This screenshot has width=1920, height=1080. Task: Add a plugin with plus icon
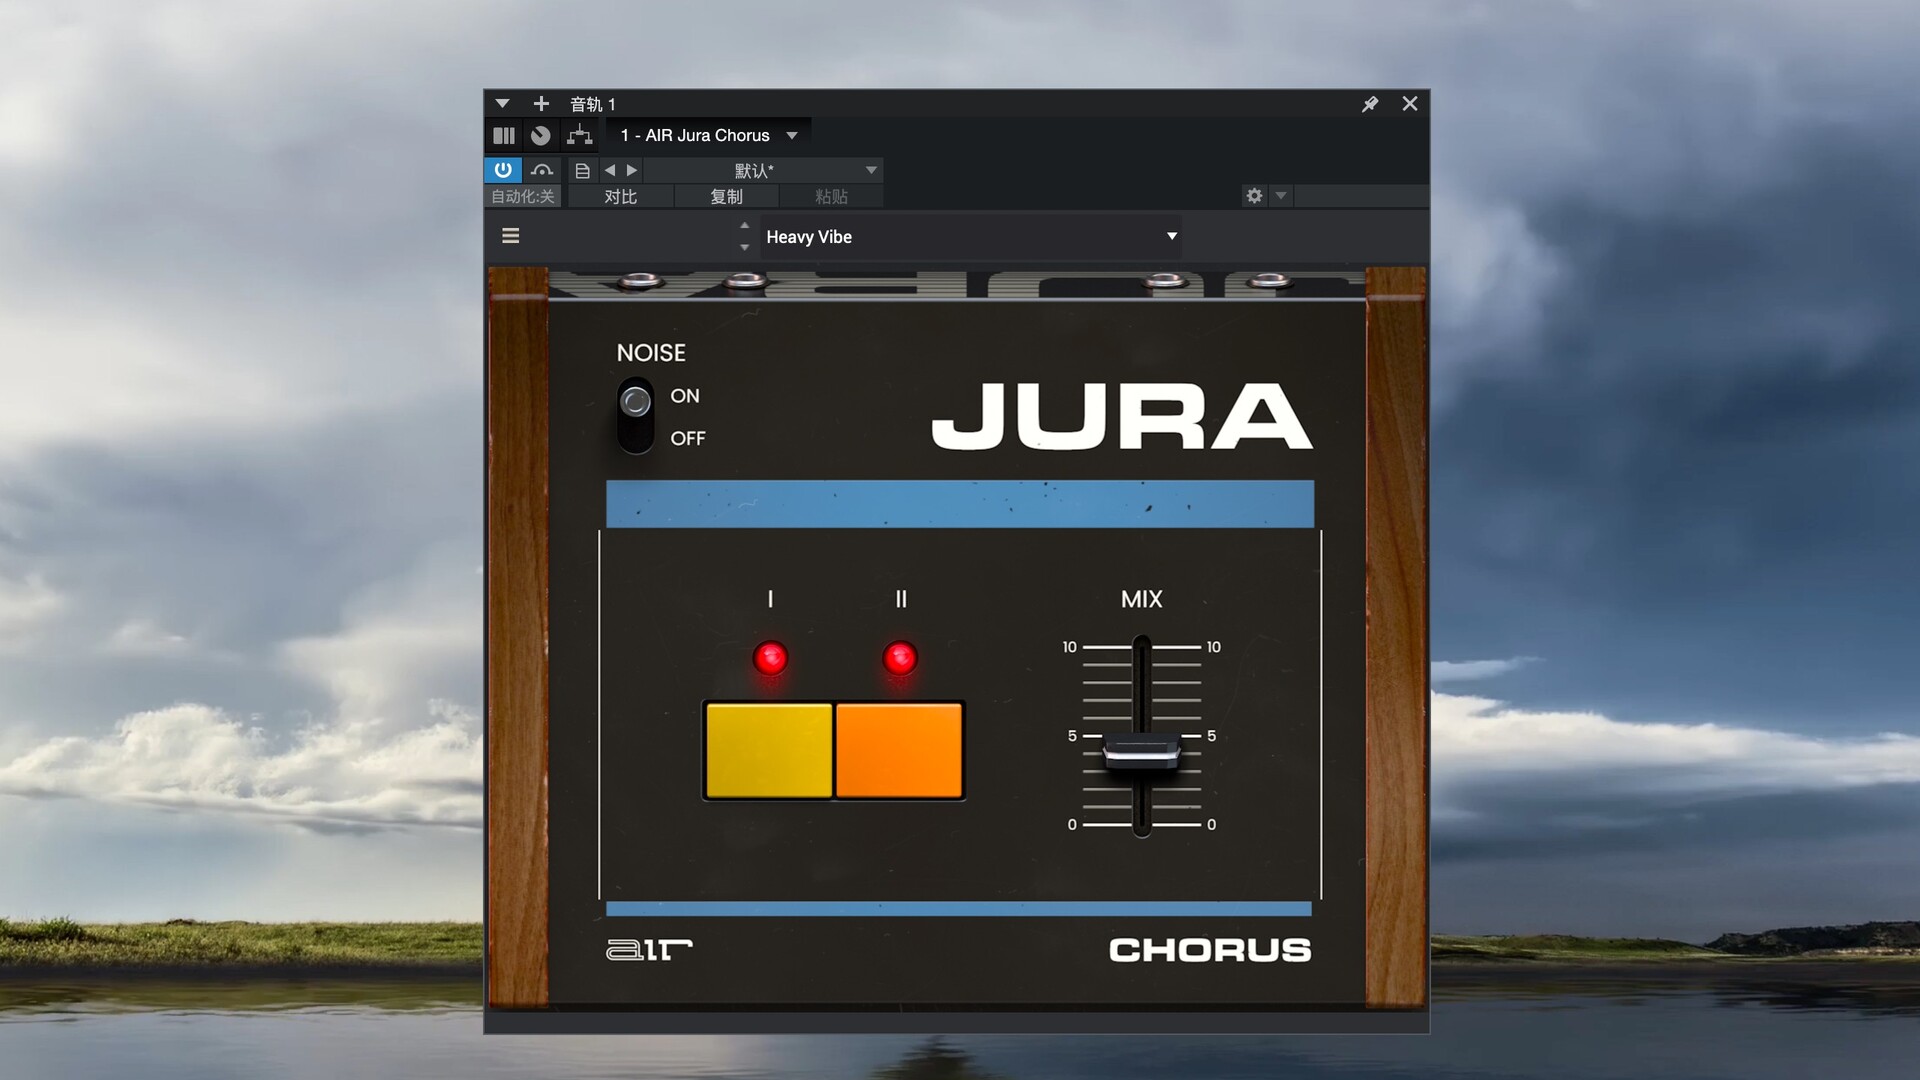click(541, 104)
